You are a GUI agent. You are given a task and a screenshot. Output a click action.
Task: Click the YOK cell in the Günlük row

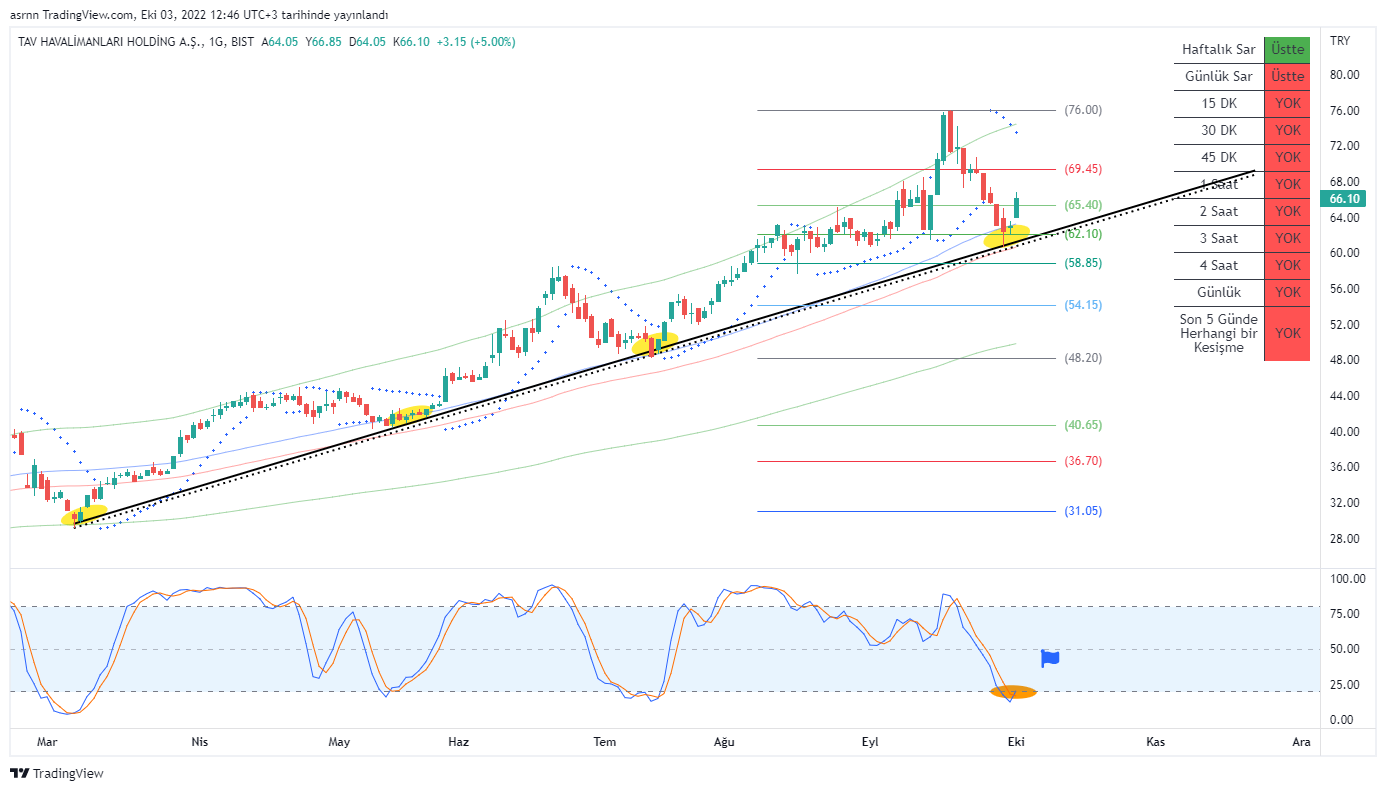point(1287,292)
